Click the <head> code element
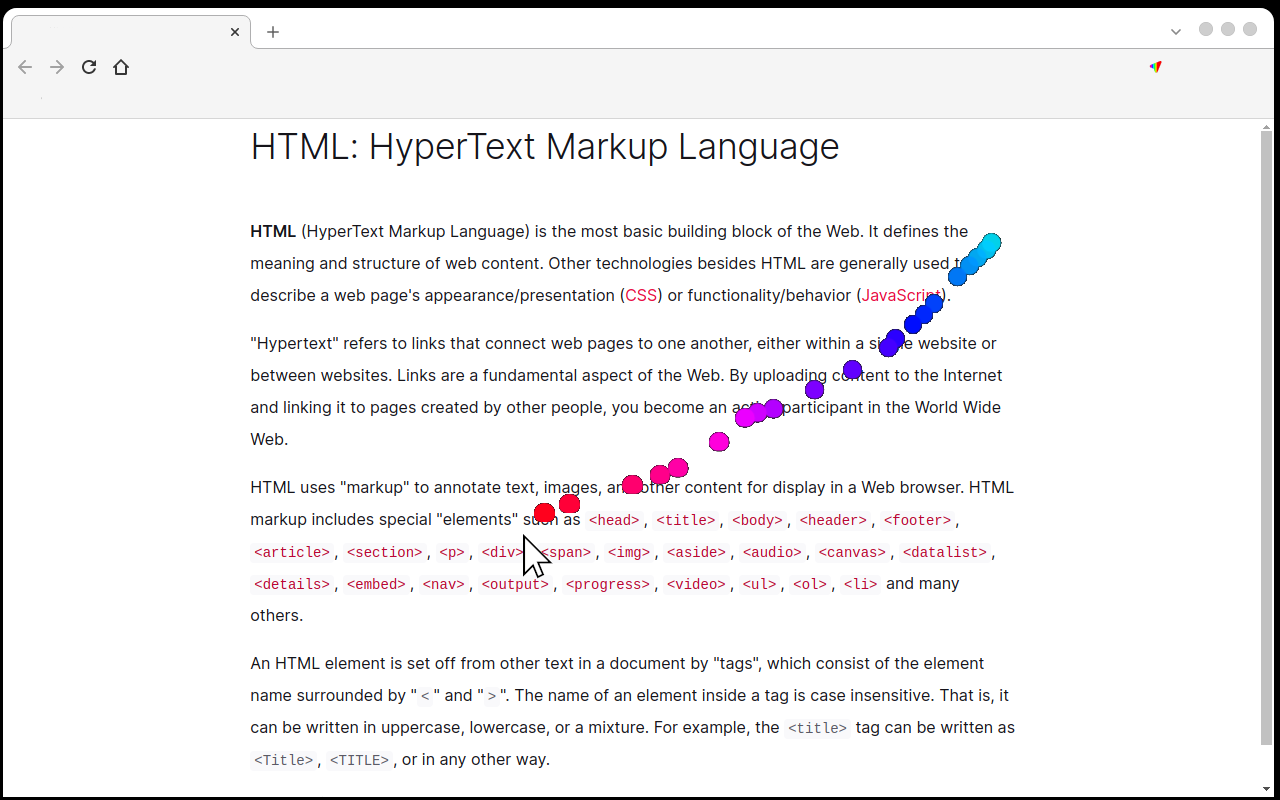1280x800 pixels. point(614,520)
